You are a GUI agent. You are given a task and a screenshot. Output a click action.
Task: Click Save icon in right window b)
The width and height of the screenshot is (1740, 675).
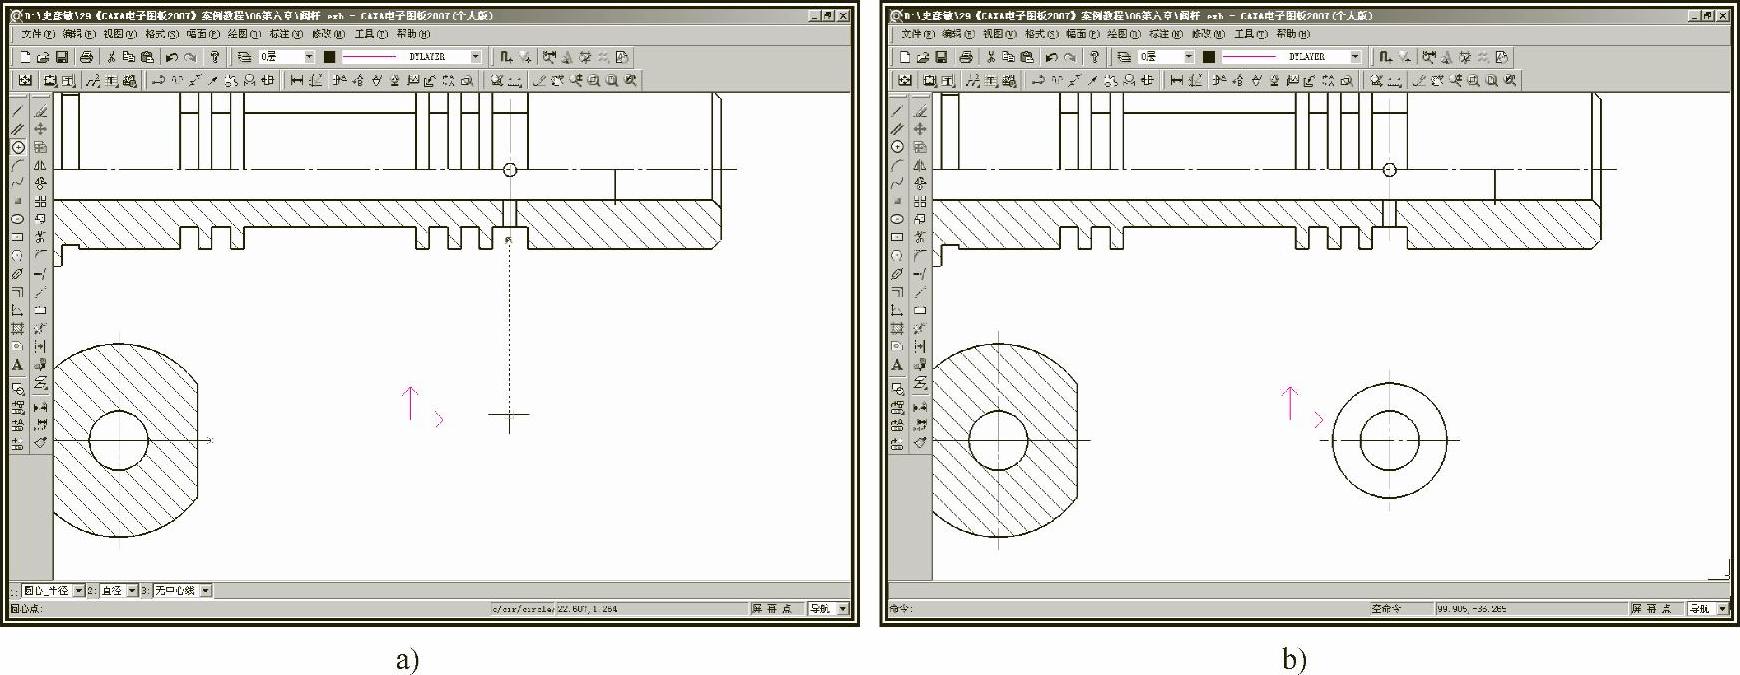tap(941, 57)
